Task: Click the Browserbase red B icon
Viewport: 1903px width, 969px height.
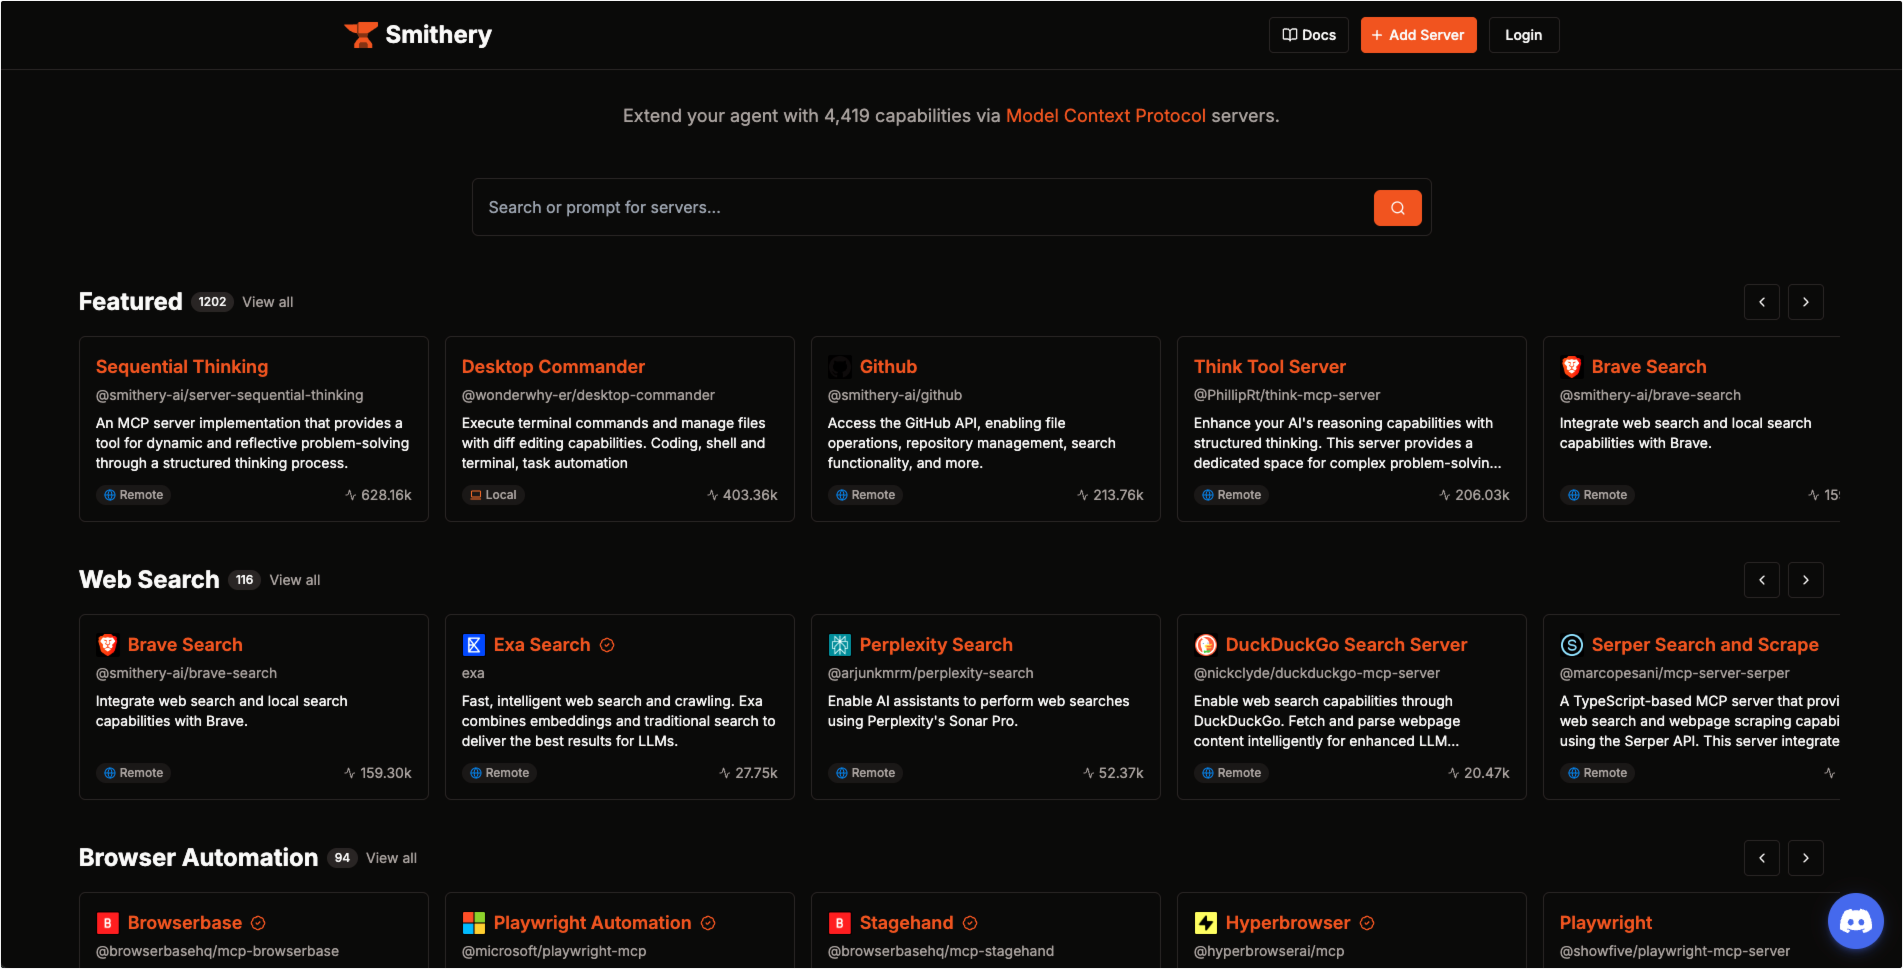Action: click(x=107, y=923)
